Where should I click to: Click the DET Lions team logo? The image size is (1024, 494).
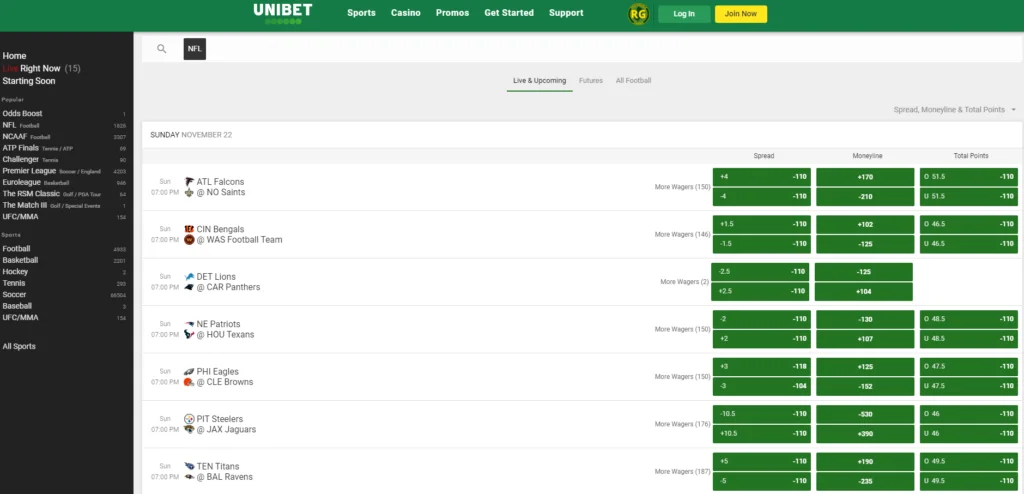pyautogui.click(x=189, y=276)
